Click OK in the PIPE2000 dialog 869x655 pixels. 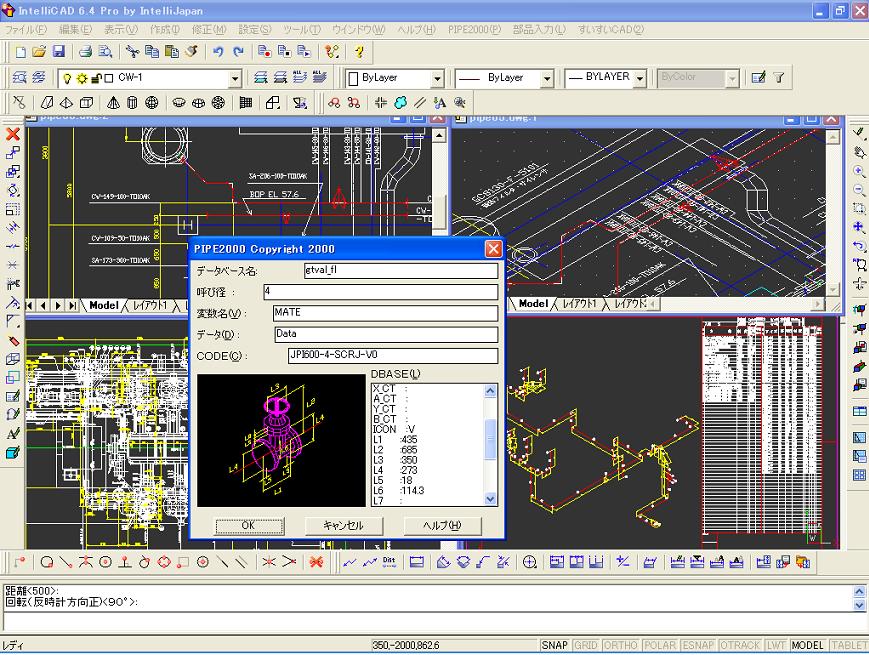pyautogui.click(x=249, y=525)
